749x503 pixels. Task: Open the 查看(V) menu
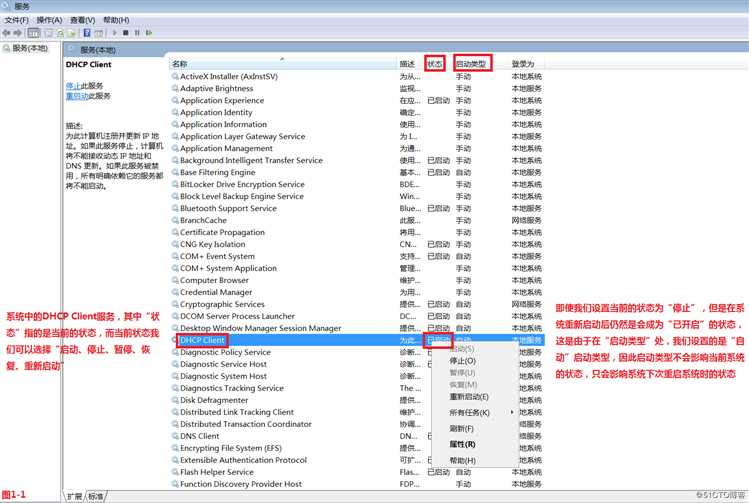pyautogui.click(x=83, y=20)
